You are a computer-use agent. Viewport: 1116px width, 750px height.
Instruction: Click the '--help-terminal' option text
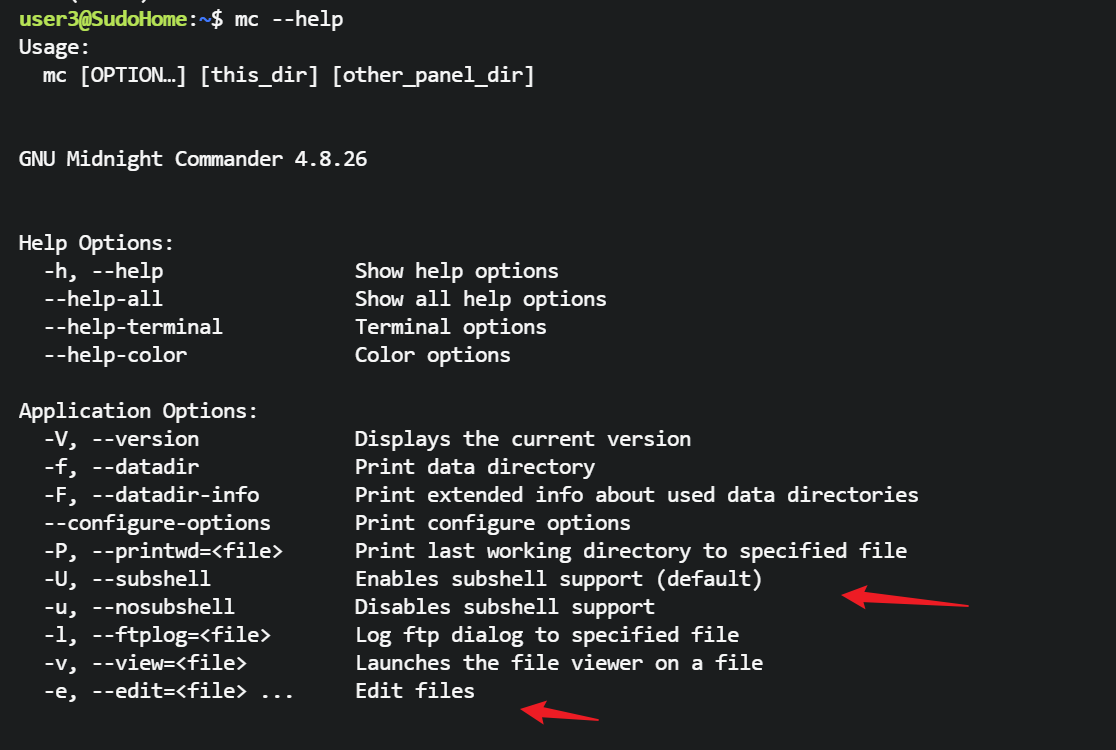pos(133,327)
